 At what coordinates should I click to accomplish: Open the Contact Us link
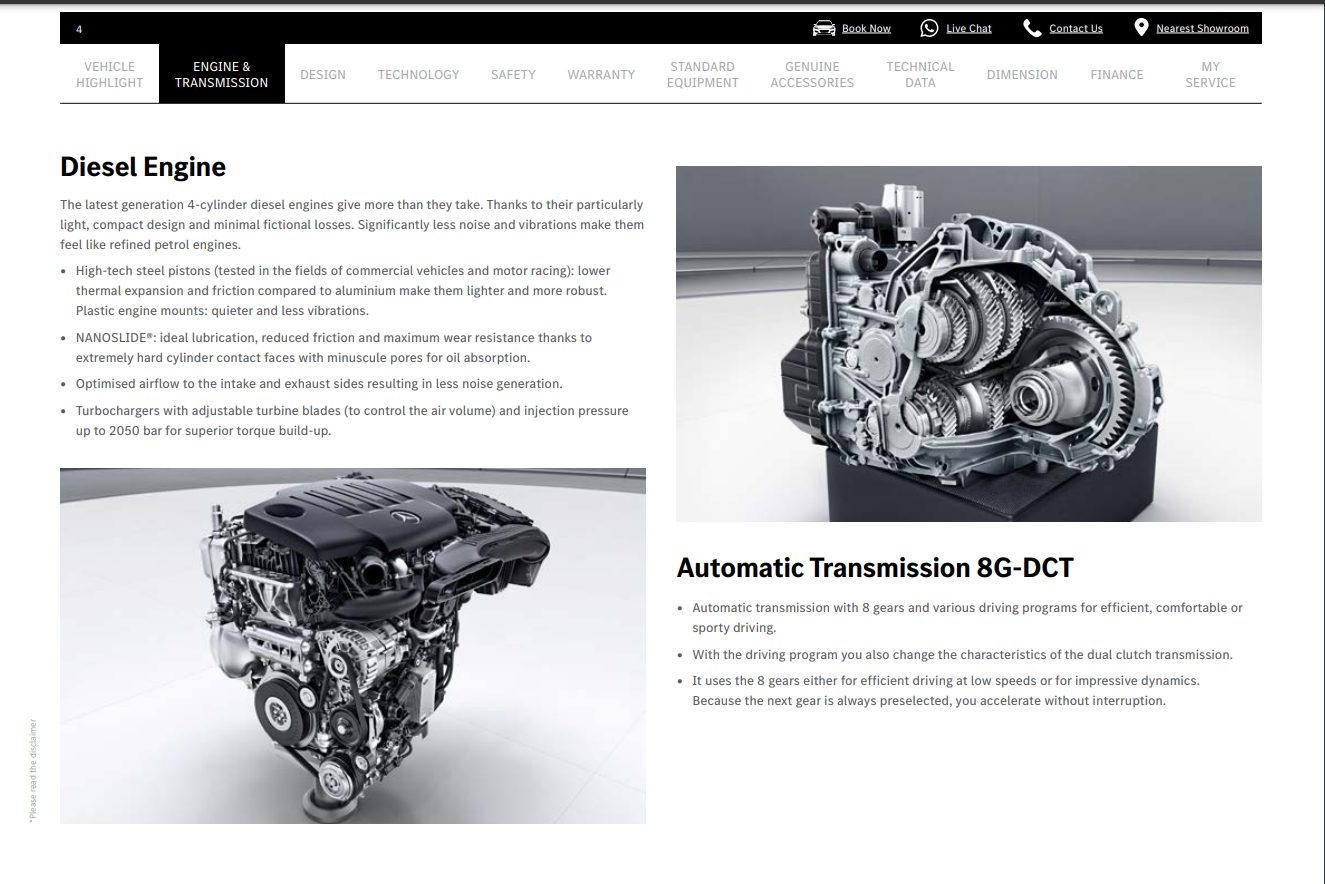[1076, 29]
